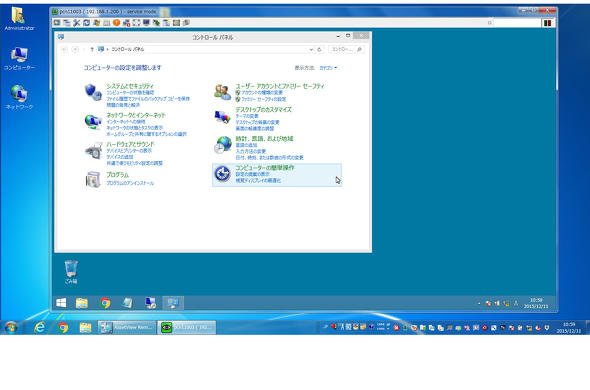Open テーマの変更 link

point(247,116)
